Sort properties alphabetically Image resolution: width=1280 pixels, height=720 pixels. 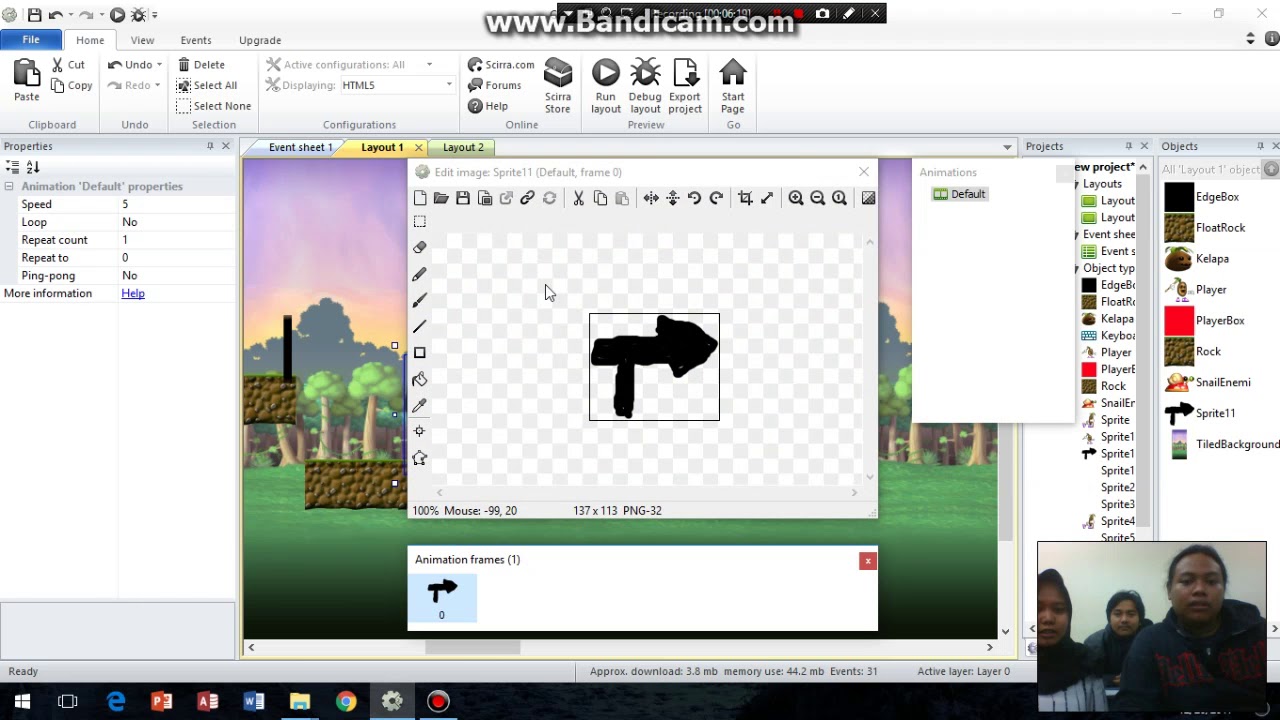[x=32, y=167]
